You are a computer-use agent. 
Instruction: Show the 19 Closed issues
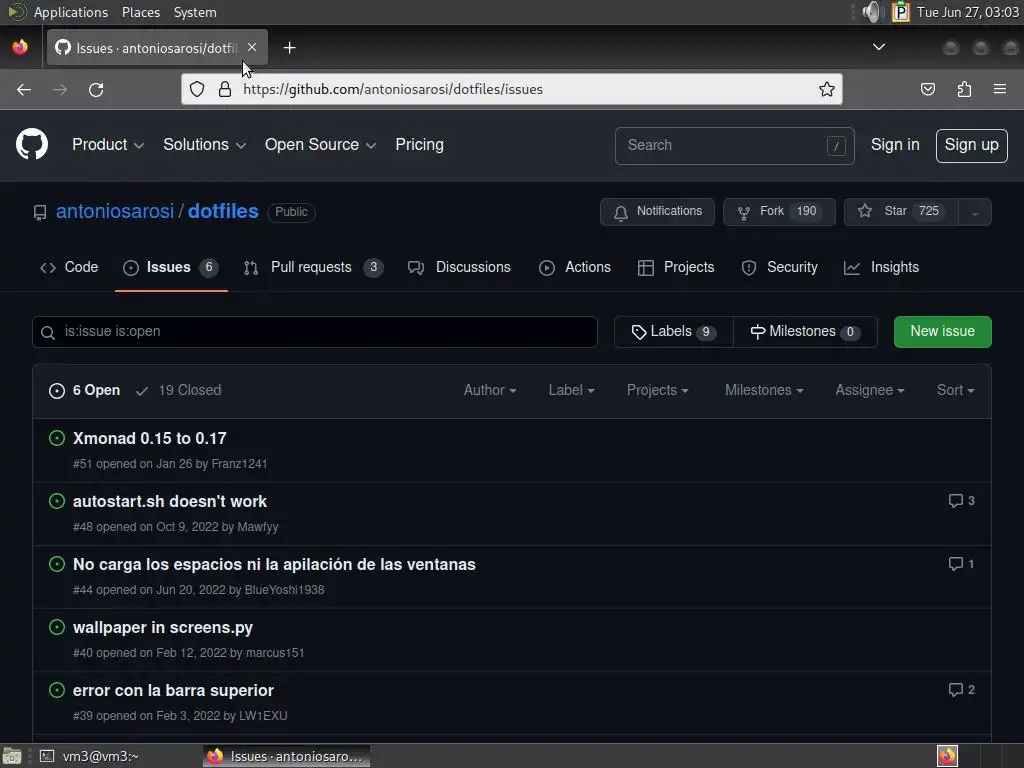(178, 391)
